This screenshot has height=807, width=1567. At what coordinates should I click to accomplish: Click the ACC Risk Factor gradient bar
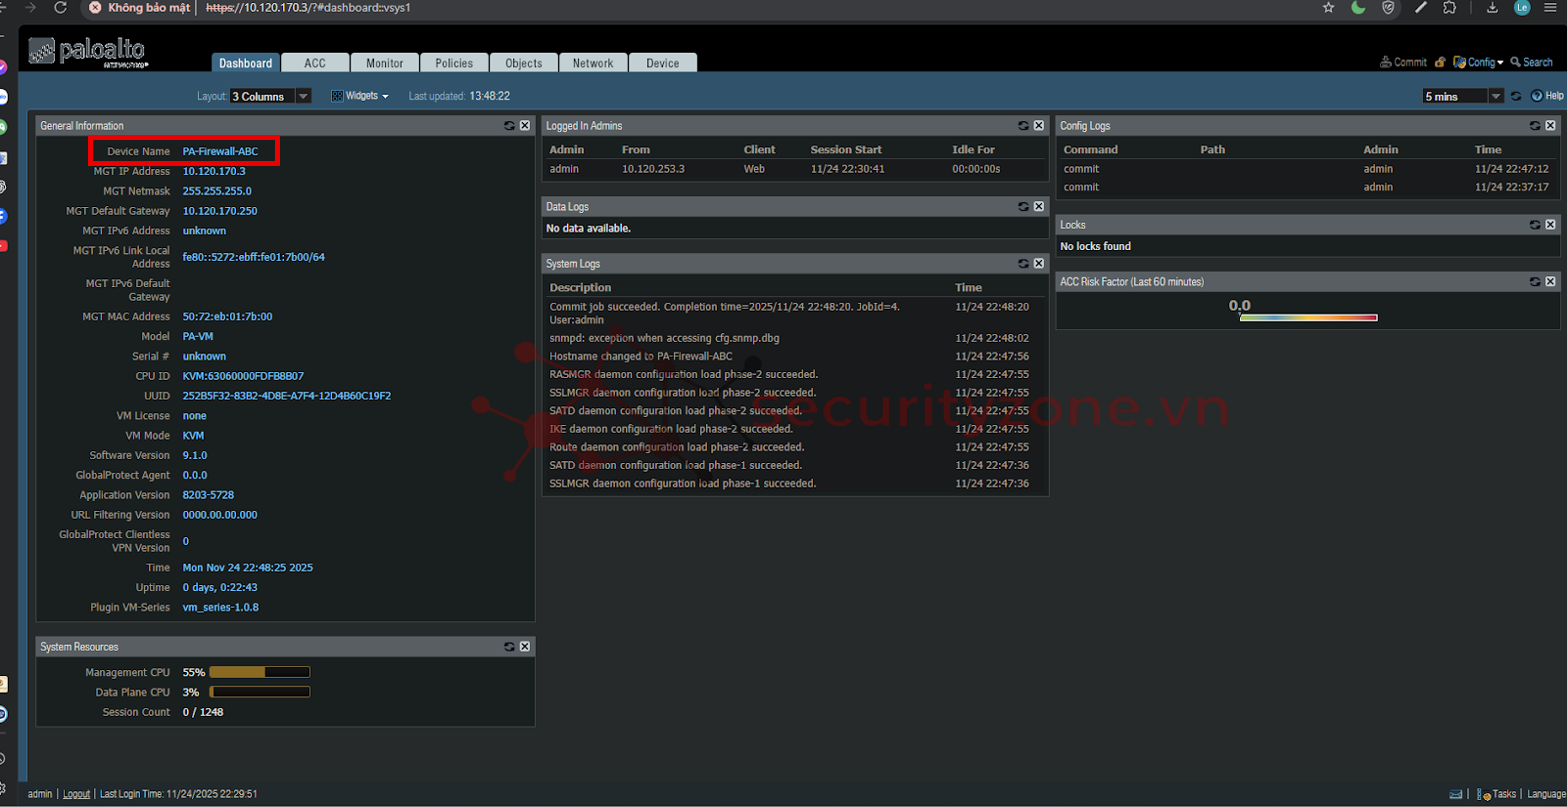pos(1308,318)
